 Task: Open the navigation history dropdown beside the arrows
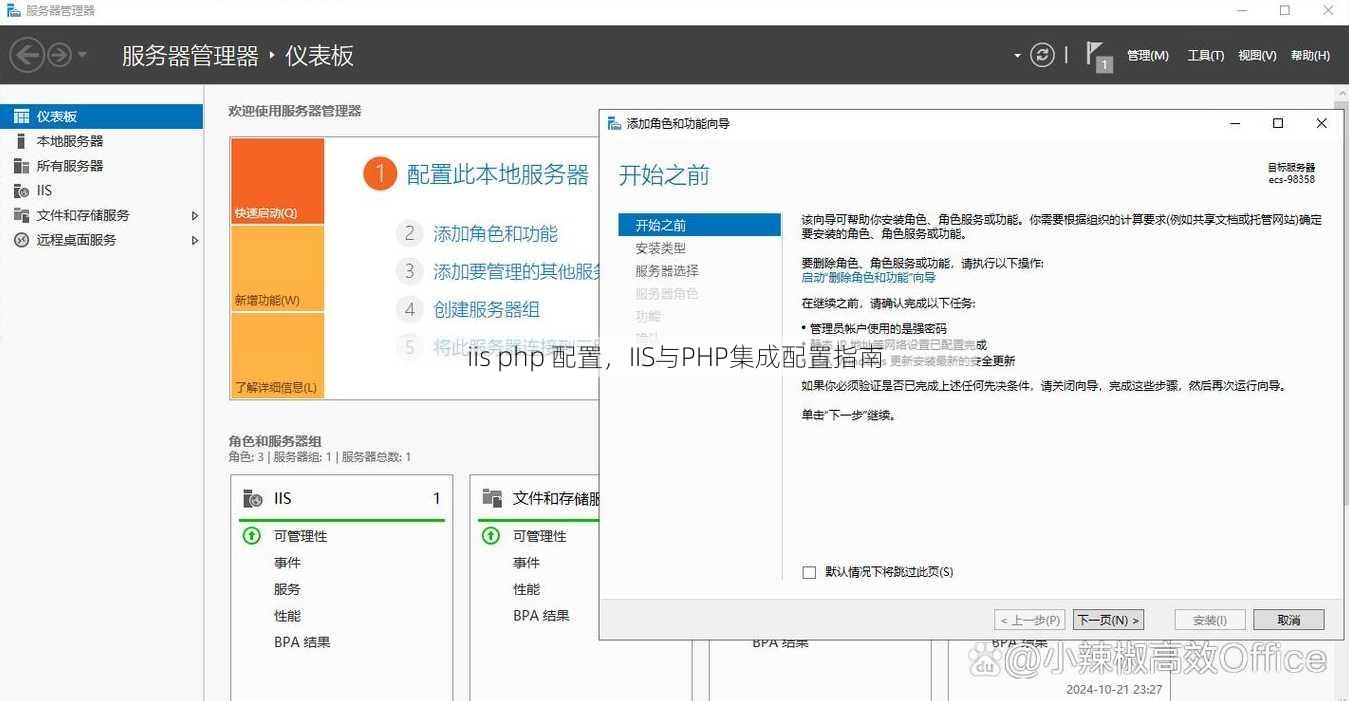click(82, 55)
